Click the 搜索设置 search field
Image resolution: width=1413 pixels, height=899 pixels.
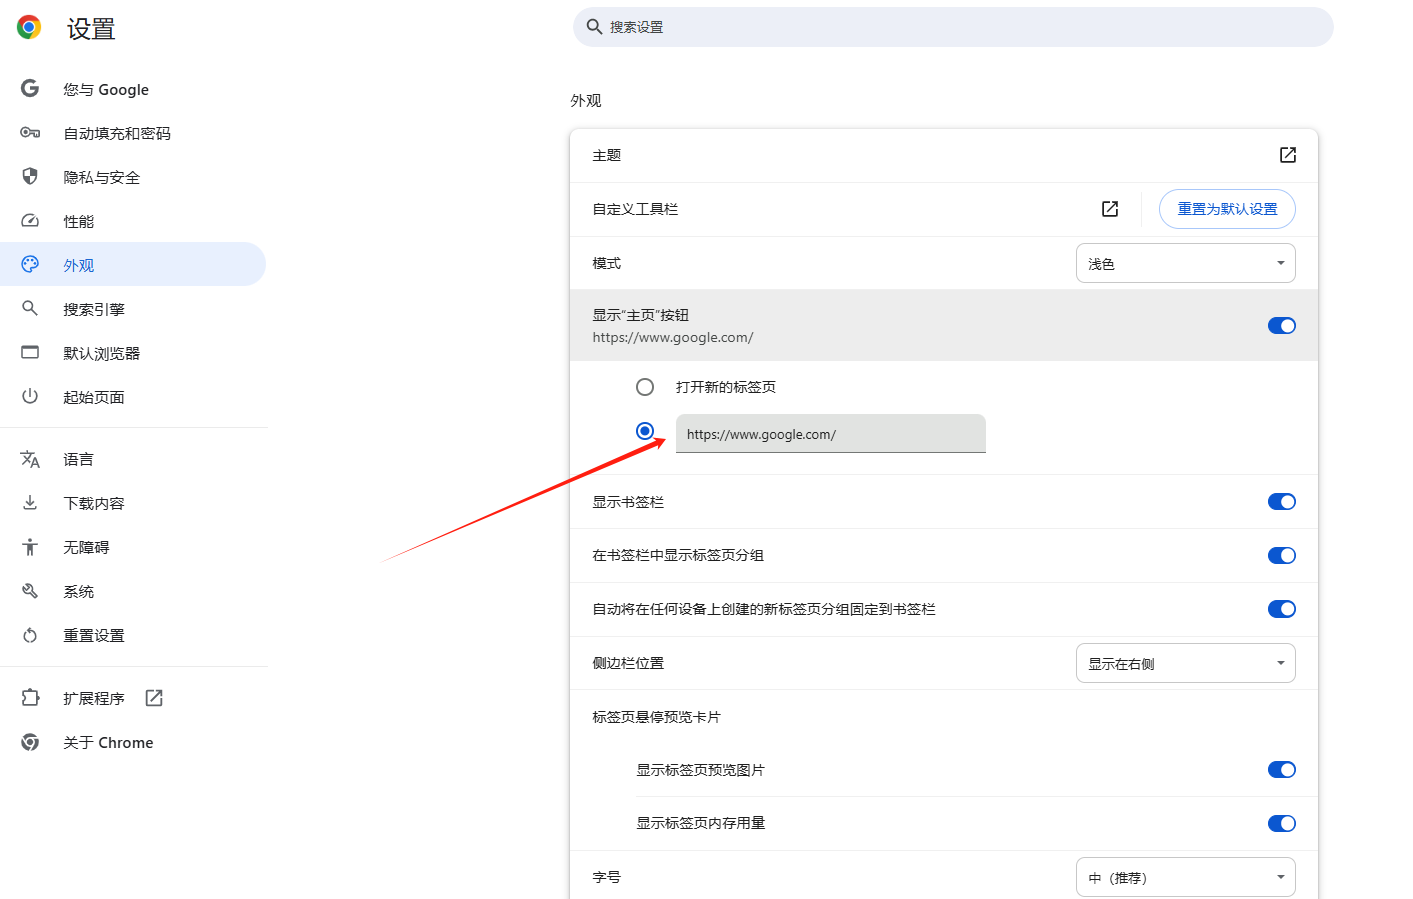click(953, 27)
